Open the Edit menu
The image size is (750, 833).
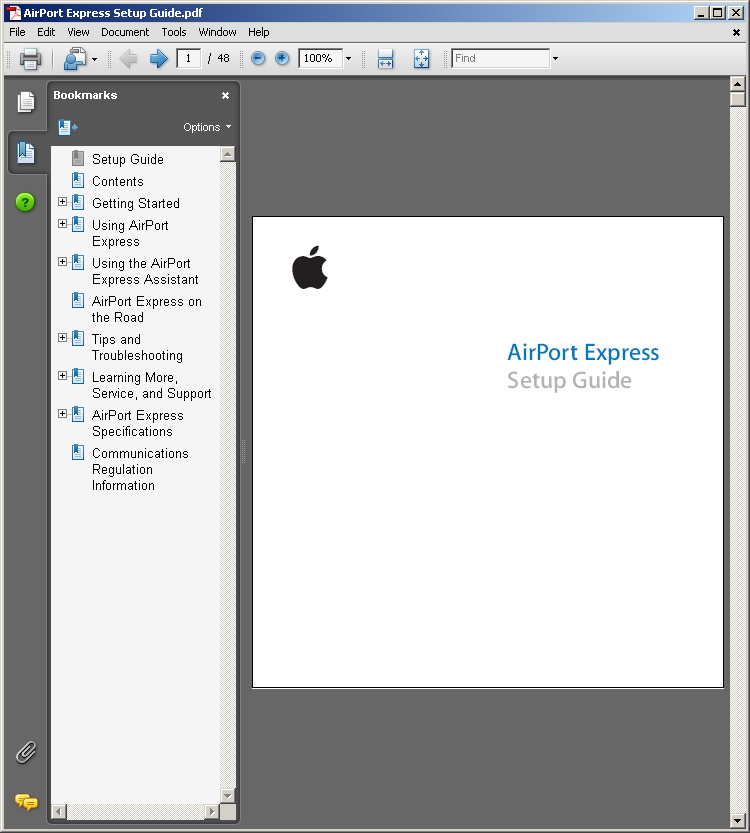tap(46, 32)
